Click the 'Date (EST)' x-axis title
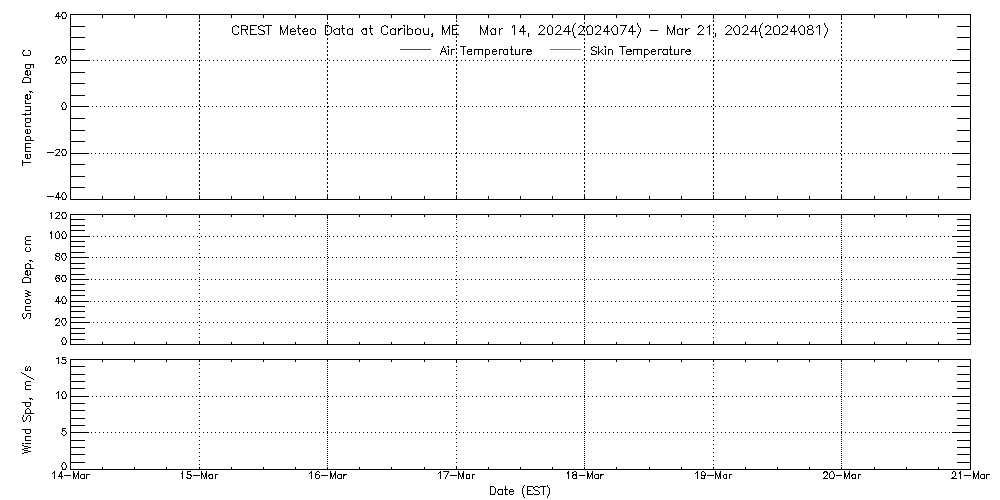The width and height of the screenshot is (1000, 500). coord(520,491)
